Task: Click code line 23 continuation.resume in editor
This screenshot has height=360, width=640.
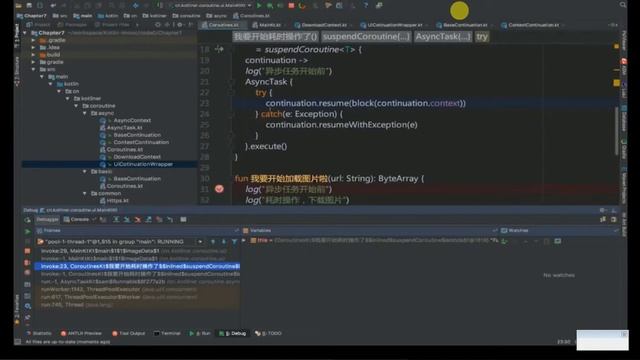Action: pos(365,103)
